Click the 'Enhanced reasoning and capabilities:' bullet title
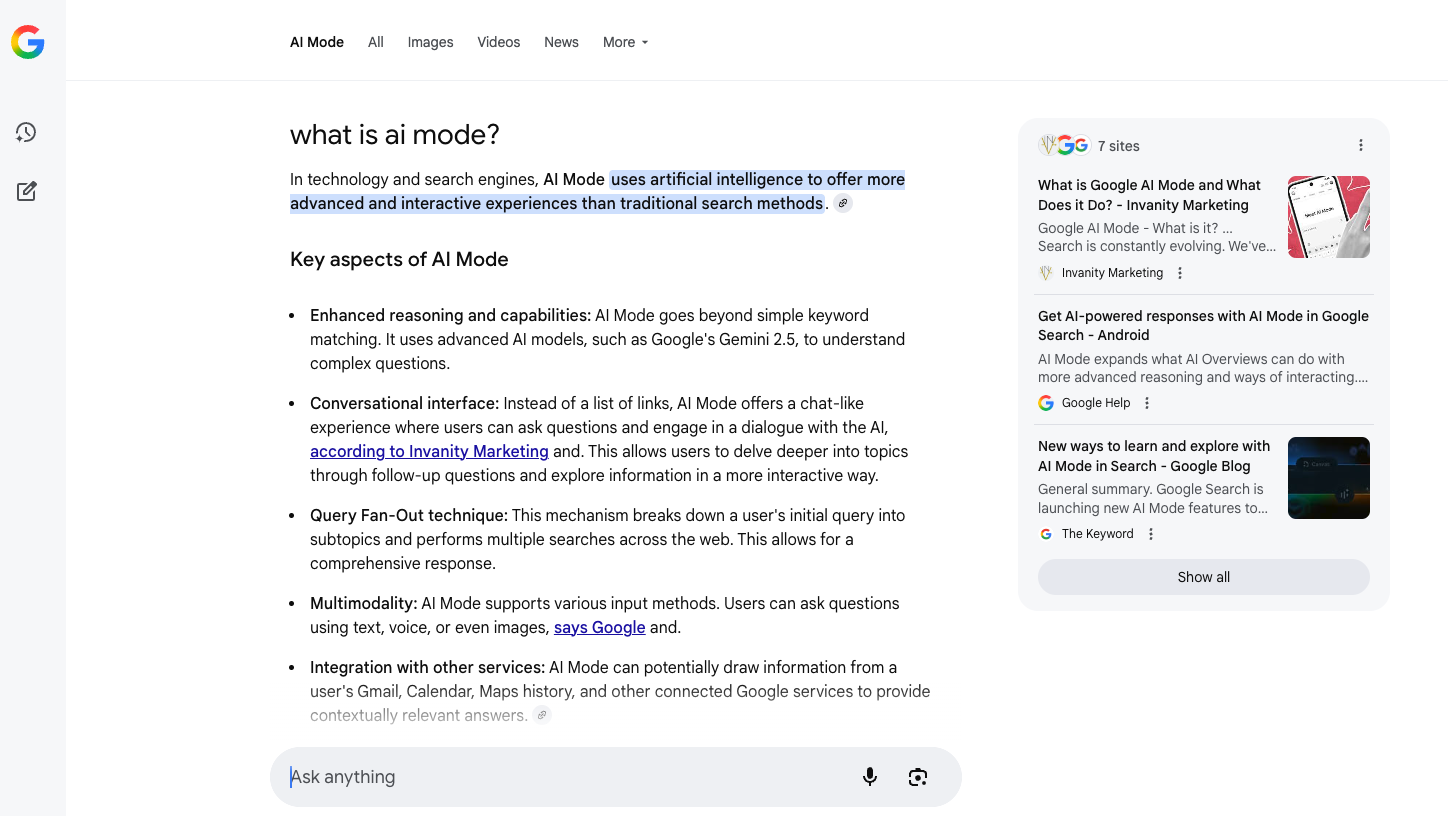This screenshot has height=816, width=1448. (450, 315)
